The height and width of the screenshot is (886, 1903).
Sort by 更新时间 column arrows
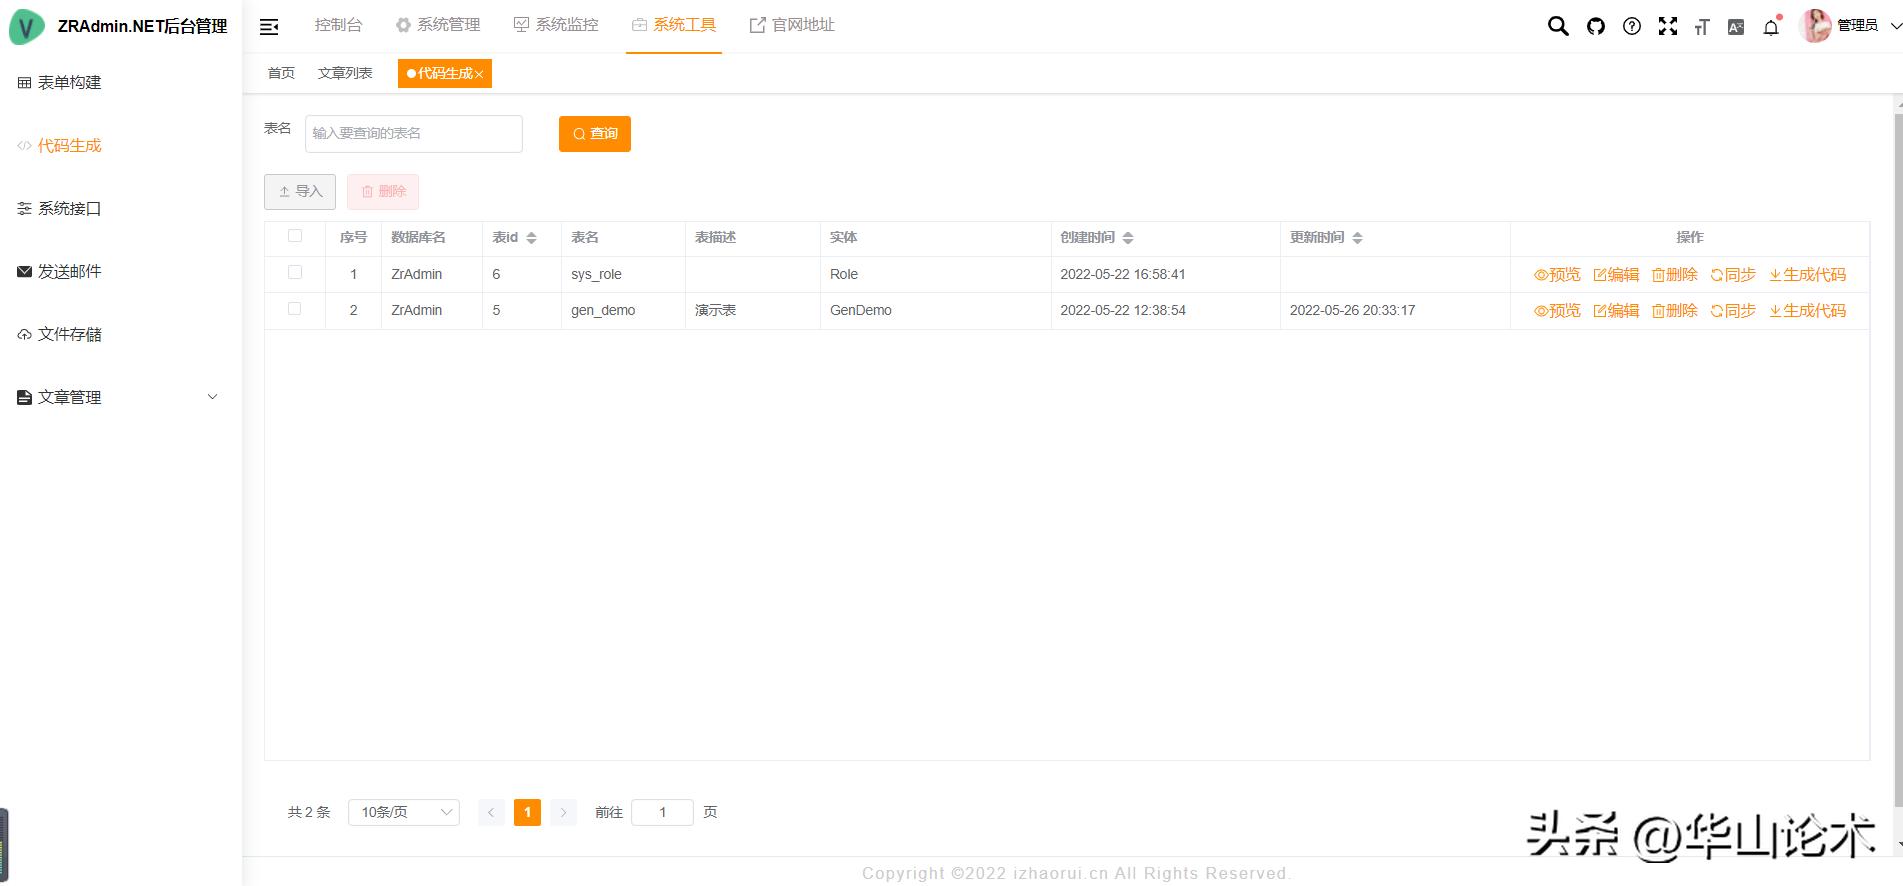[x=1357, y=238]
